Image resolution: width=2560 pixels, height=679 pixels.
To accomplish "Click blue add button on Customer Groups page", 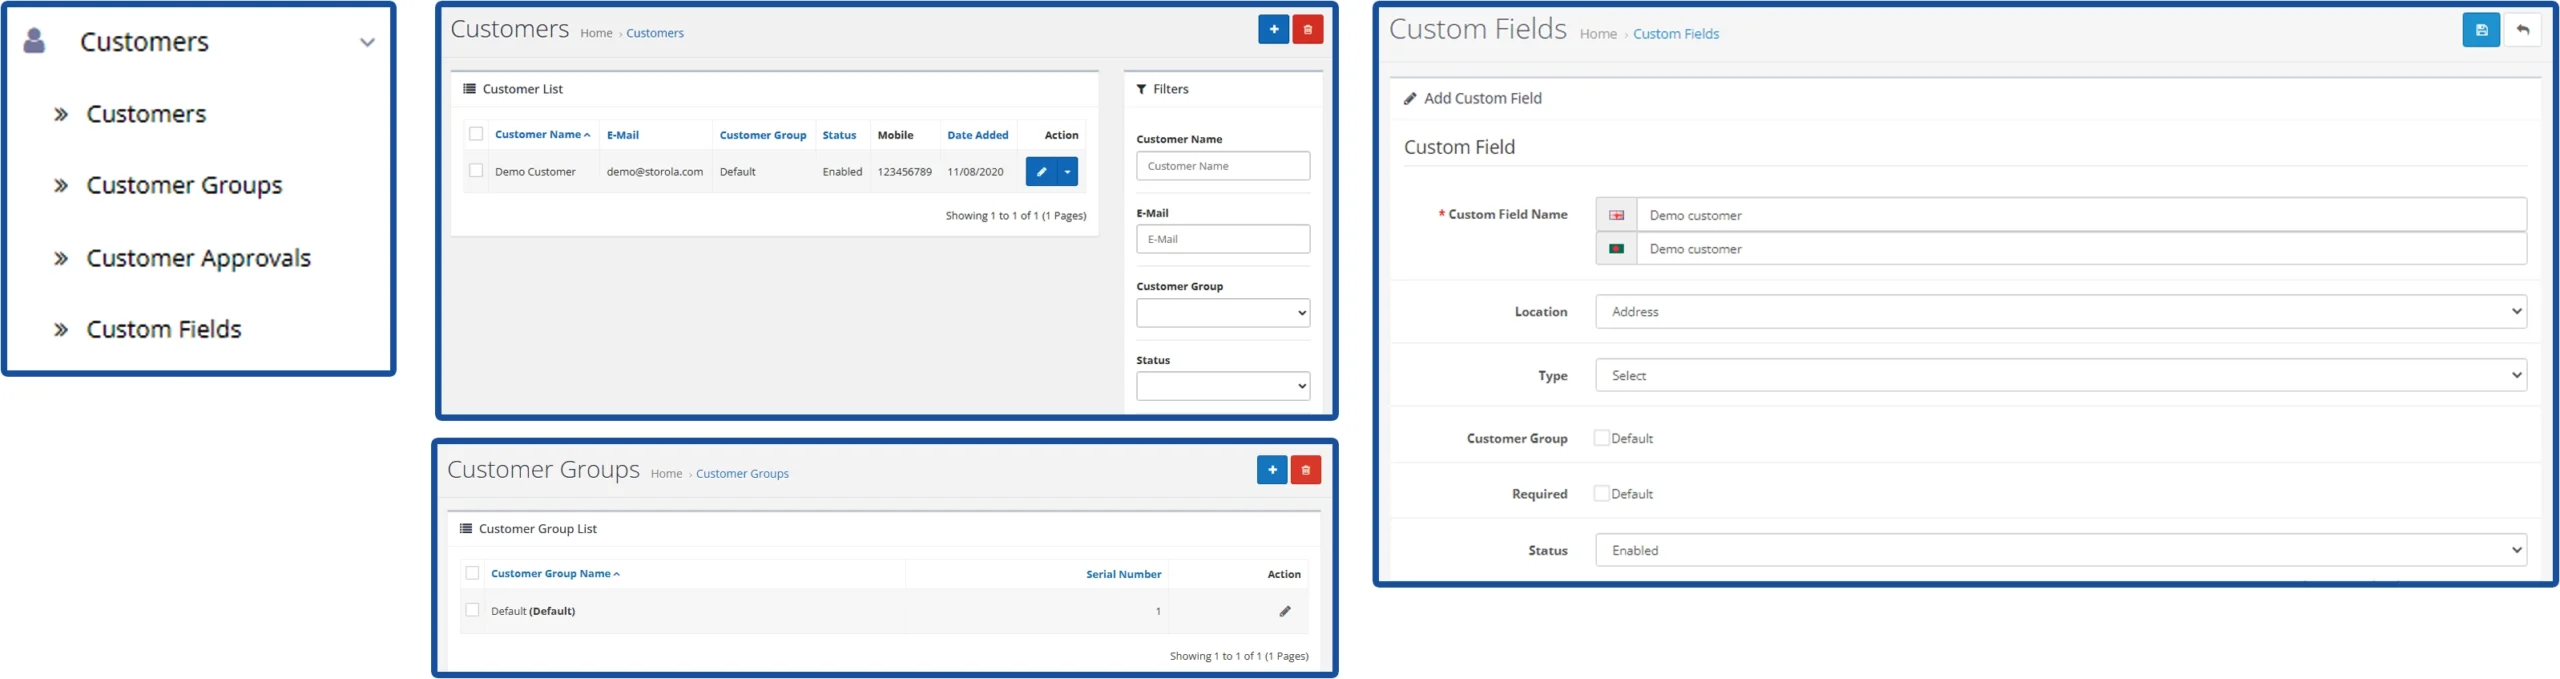I will (x=1271, y=470).
